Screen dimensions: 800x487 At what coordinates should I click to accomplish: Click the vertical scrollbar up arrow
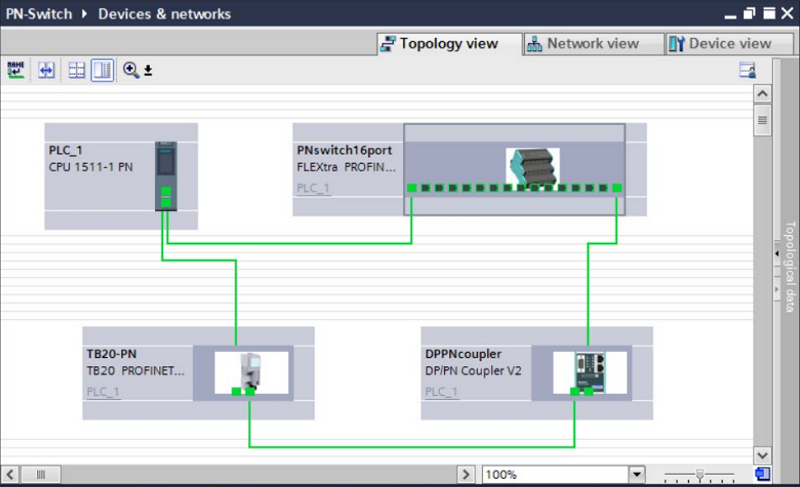click(762, 94)
